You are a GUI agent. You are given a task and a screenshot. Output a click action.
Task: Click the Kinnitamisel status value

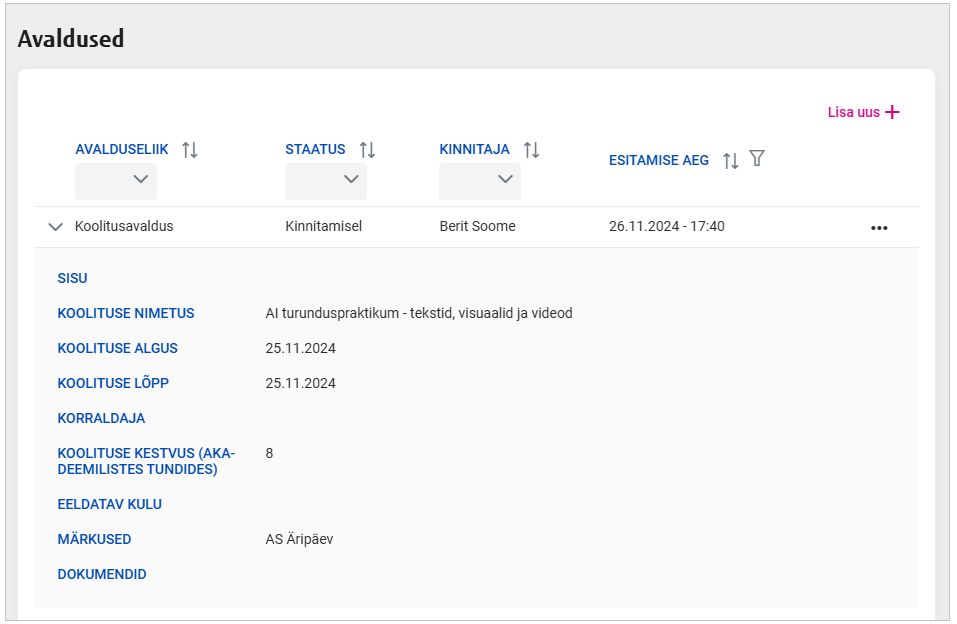point(323,227)
